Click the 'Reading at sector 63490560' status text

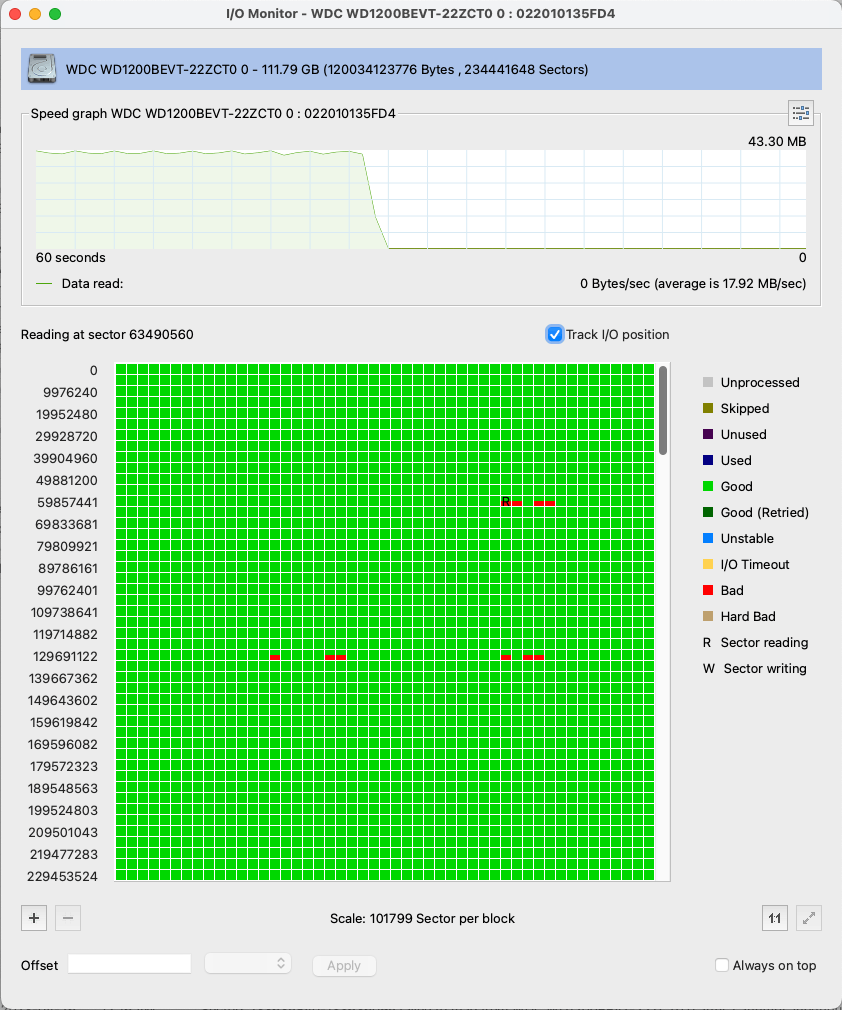(107, 334)
